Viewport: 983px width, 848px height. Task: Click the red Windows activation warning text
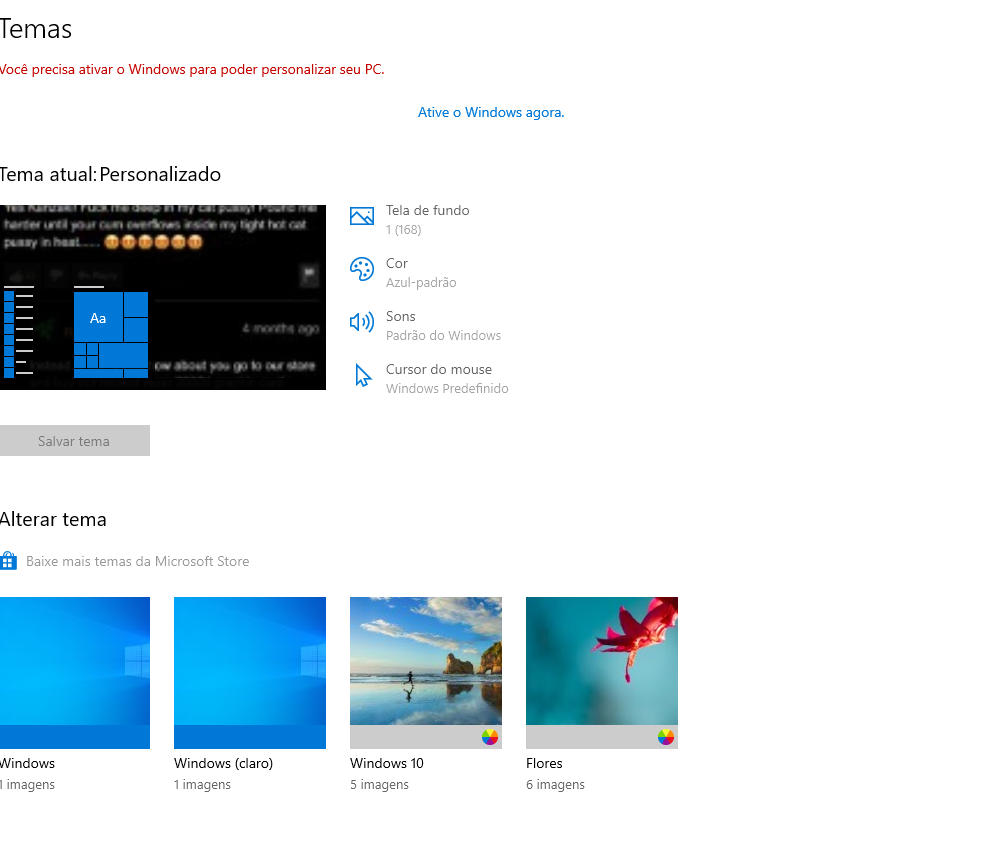tap(191, 70)
